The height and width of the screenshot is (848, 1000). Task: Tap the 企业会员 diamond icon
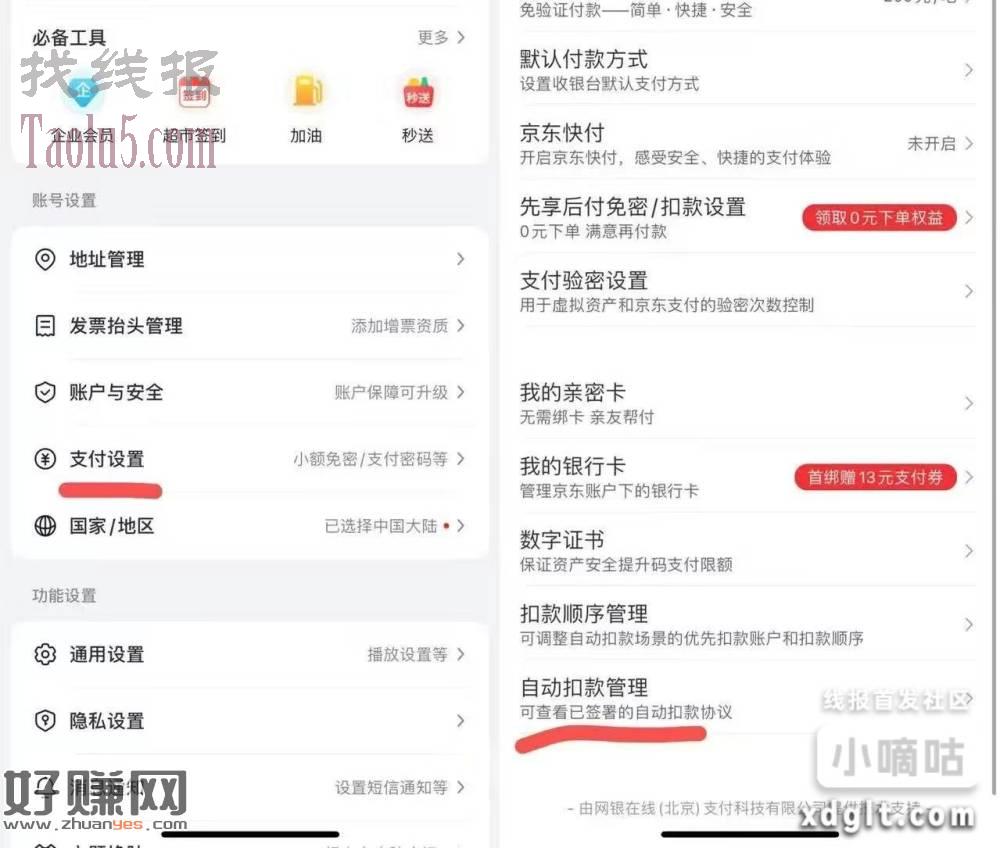click(x=83, y=93)
